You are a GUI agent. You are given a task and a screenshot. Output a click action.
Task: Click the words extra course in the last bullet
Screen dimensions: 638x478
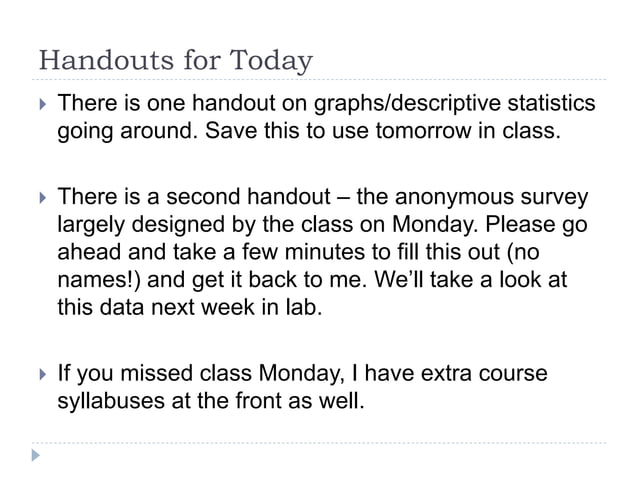(x=484, y=373)
